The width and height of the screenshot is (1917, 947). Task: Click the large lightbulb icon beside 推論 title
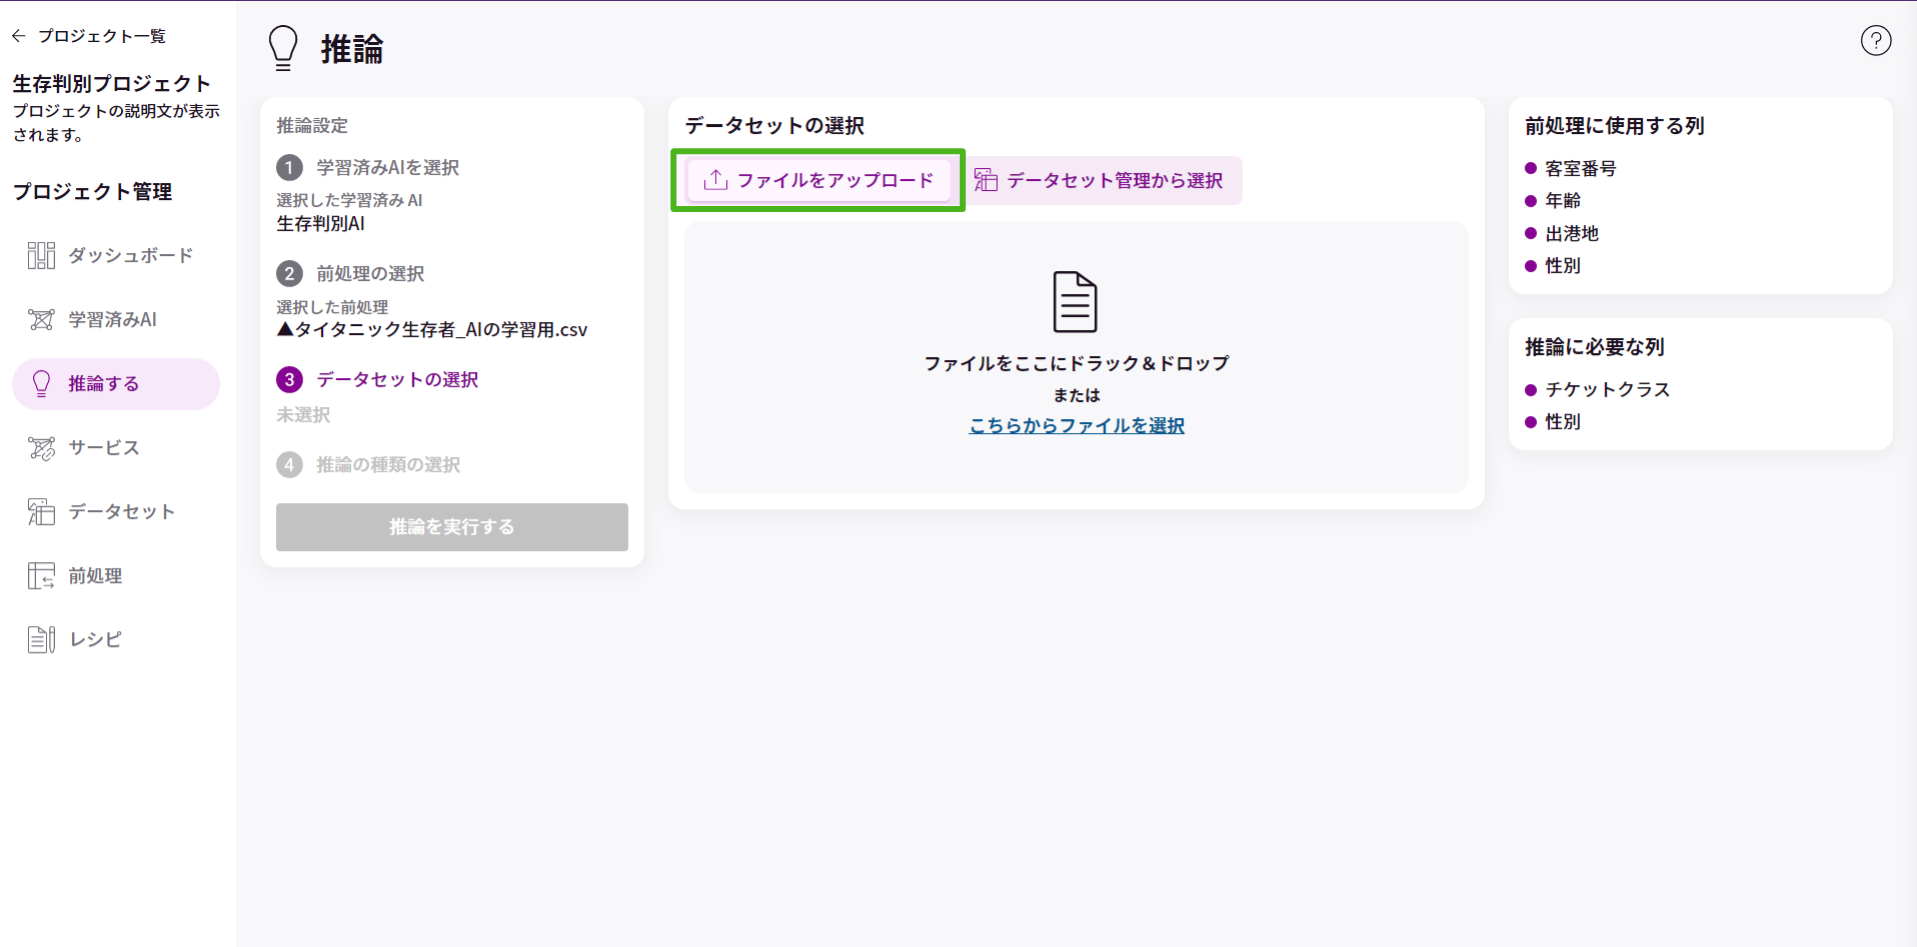(x=283, y=48)
